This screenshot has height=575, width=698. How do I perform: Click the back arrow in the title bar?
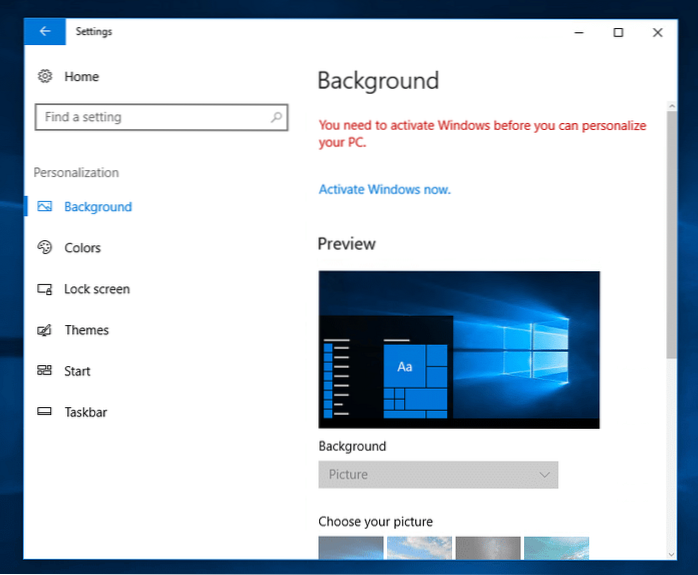(45, 32)
